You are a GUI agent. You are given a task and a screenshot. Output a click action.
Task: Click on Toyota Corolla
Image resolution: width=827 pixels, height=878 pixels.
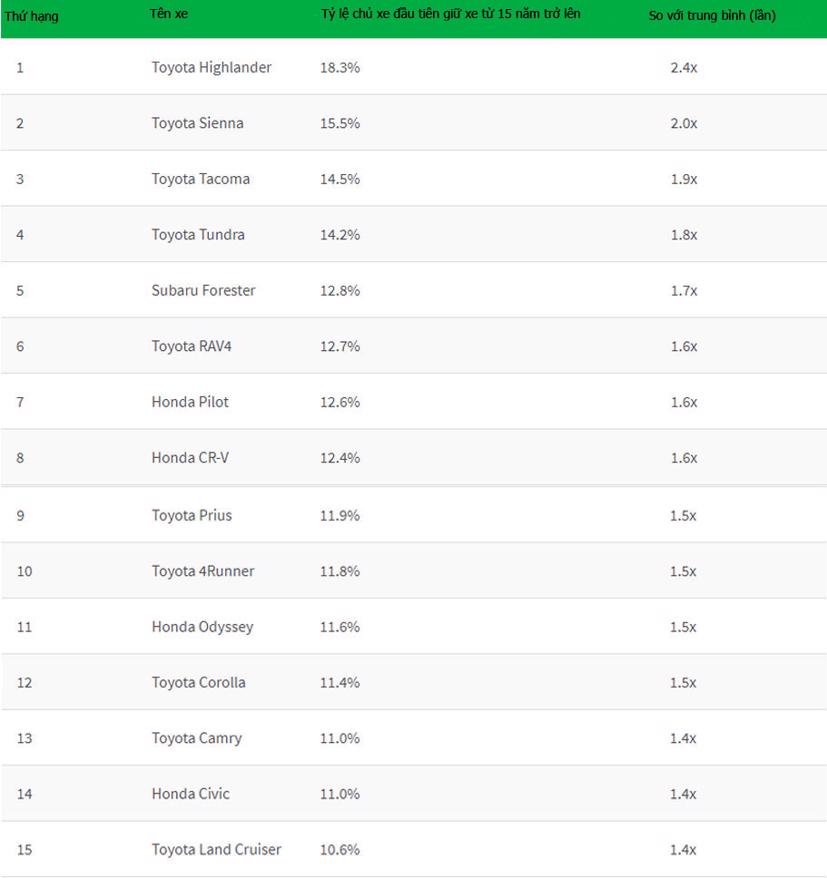pyautogui.click(x=198, y=683)
